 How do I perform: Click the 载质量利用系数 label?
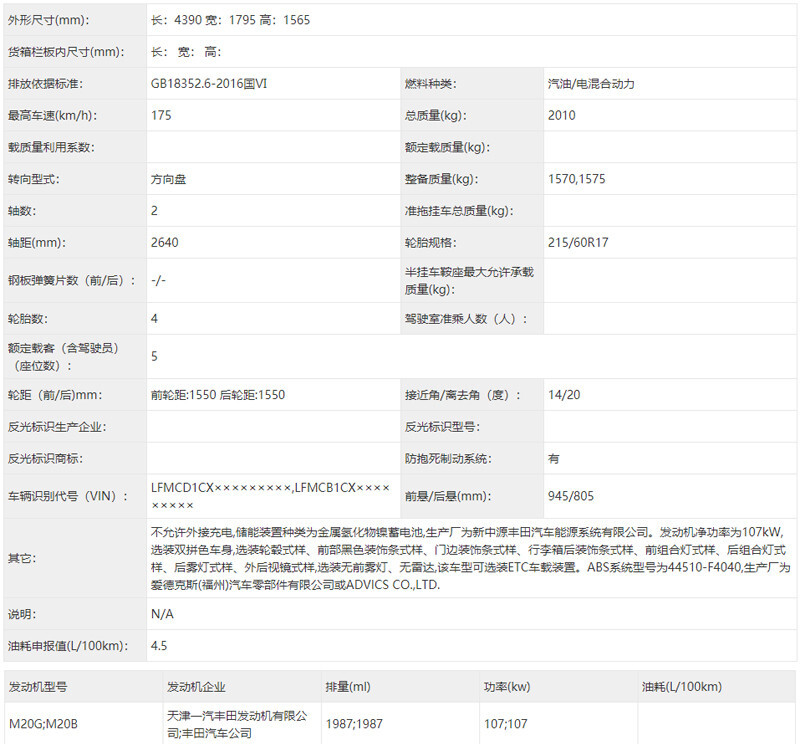coord(51,147)
